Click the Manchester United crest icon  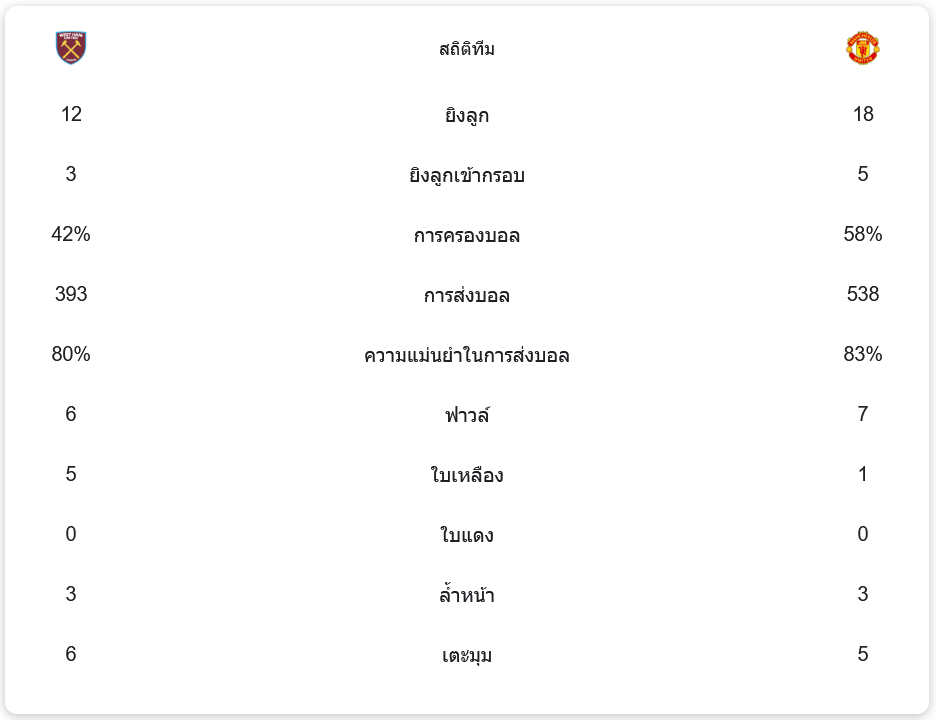863,48
